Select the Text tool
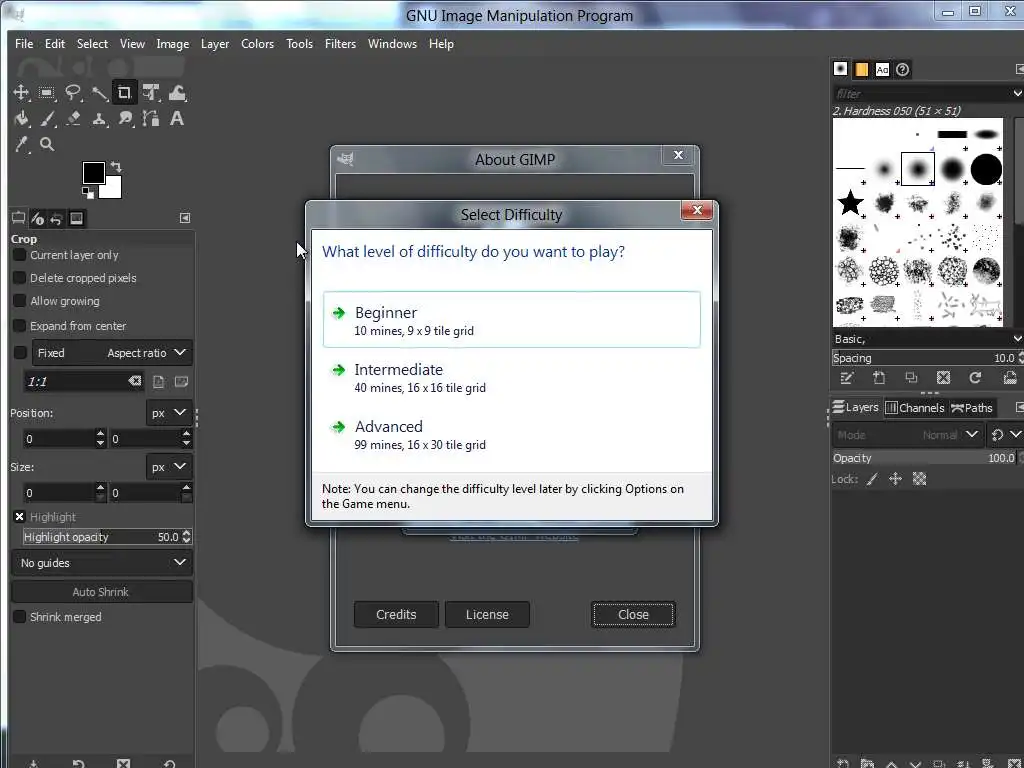The height and width of the screenshot is (768, 1024). pyautogui.click(x=176, y=119)
